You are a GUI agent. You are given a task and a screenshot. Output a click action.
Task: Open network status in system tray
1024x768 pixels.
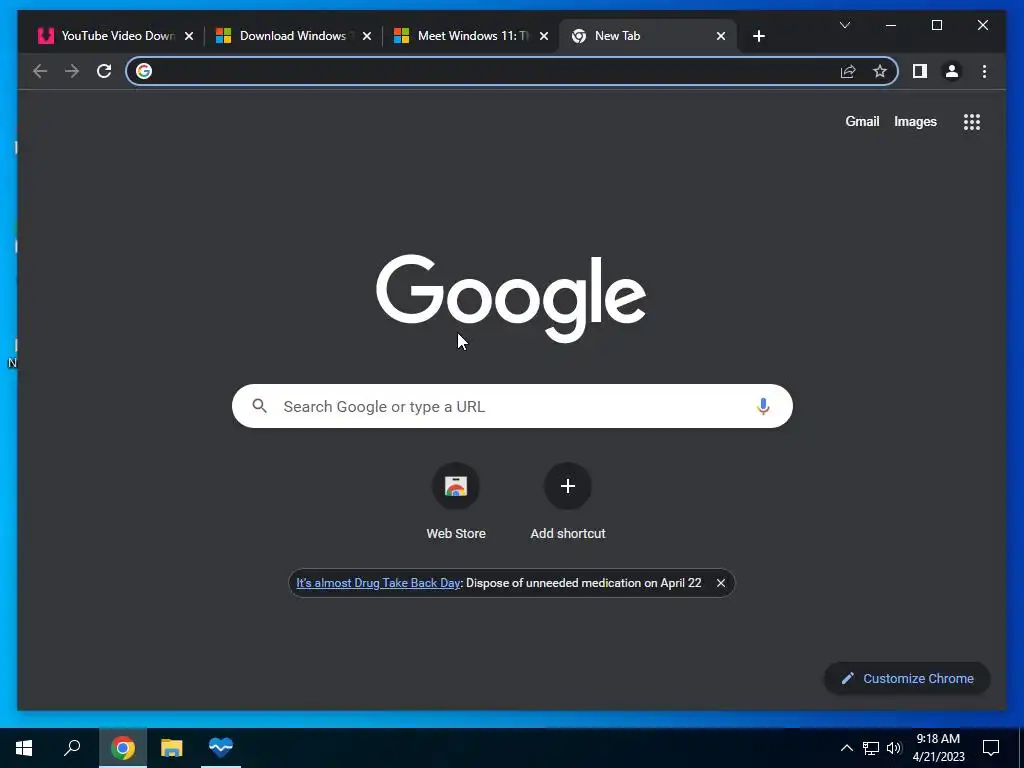871,748
